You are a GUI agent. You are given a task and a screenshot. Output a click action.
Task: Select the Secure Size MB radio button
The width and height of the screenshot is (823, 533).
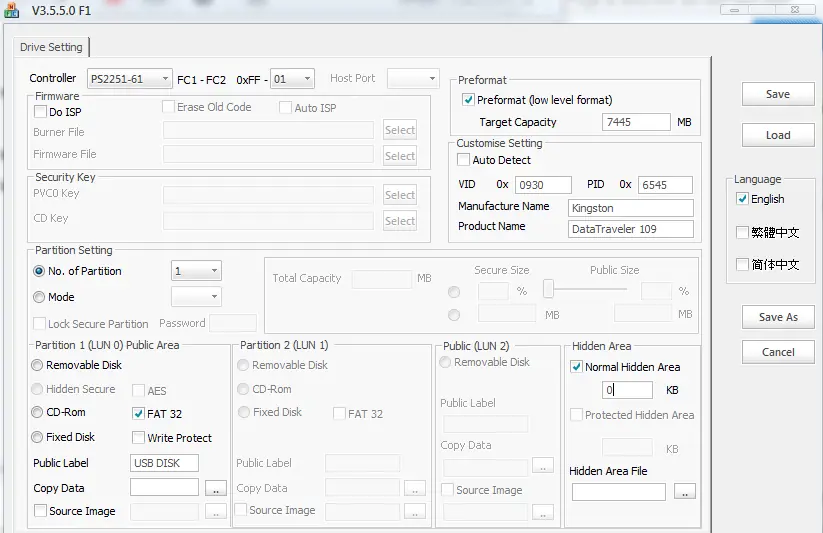pos(454,315)
